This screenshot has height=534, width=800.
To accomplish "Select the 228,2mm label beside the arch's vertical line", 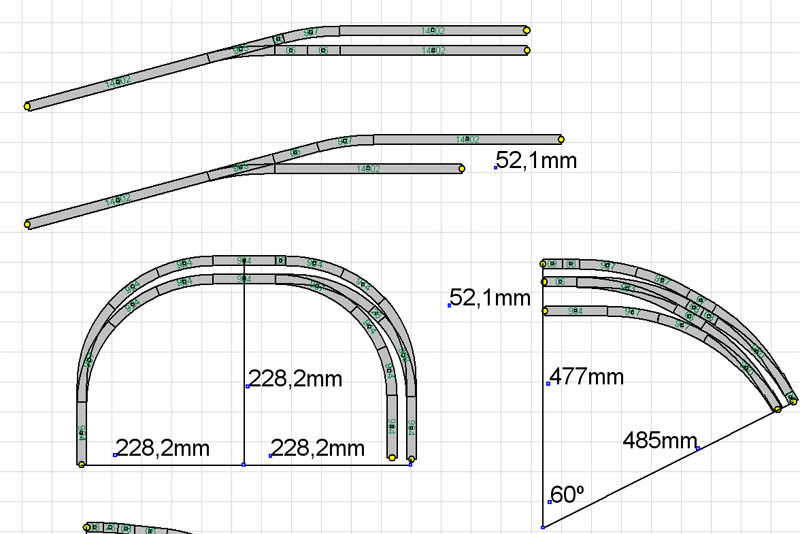I will [295, 379].
